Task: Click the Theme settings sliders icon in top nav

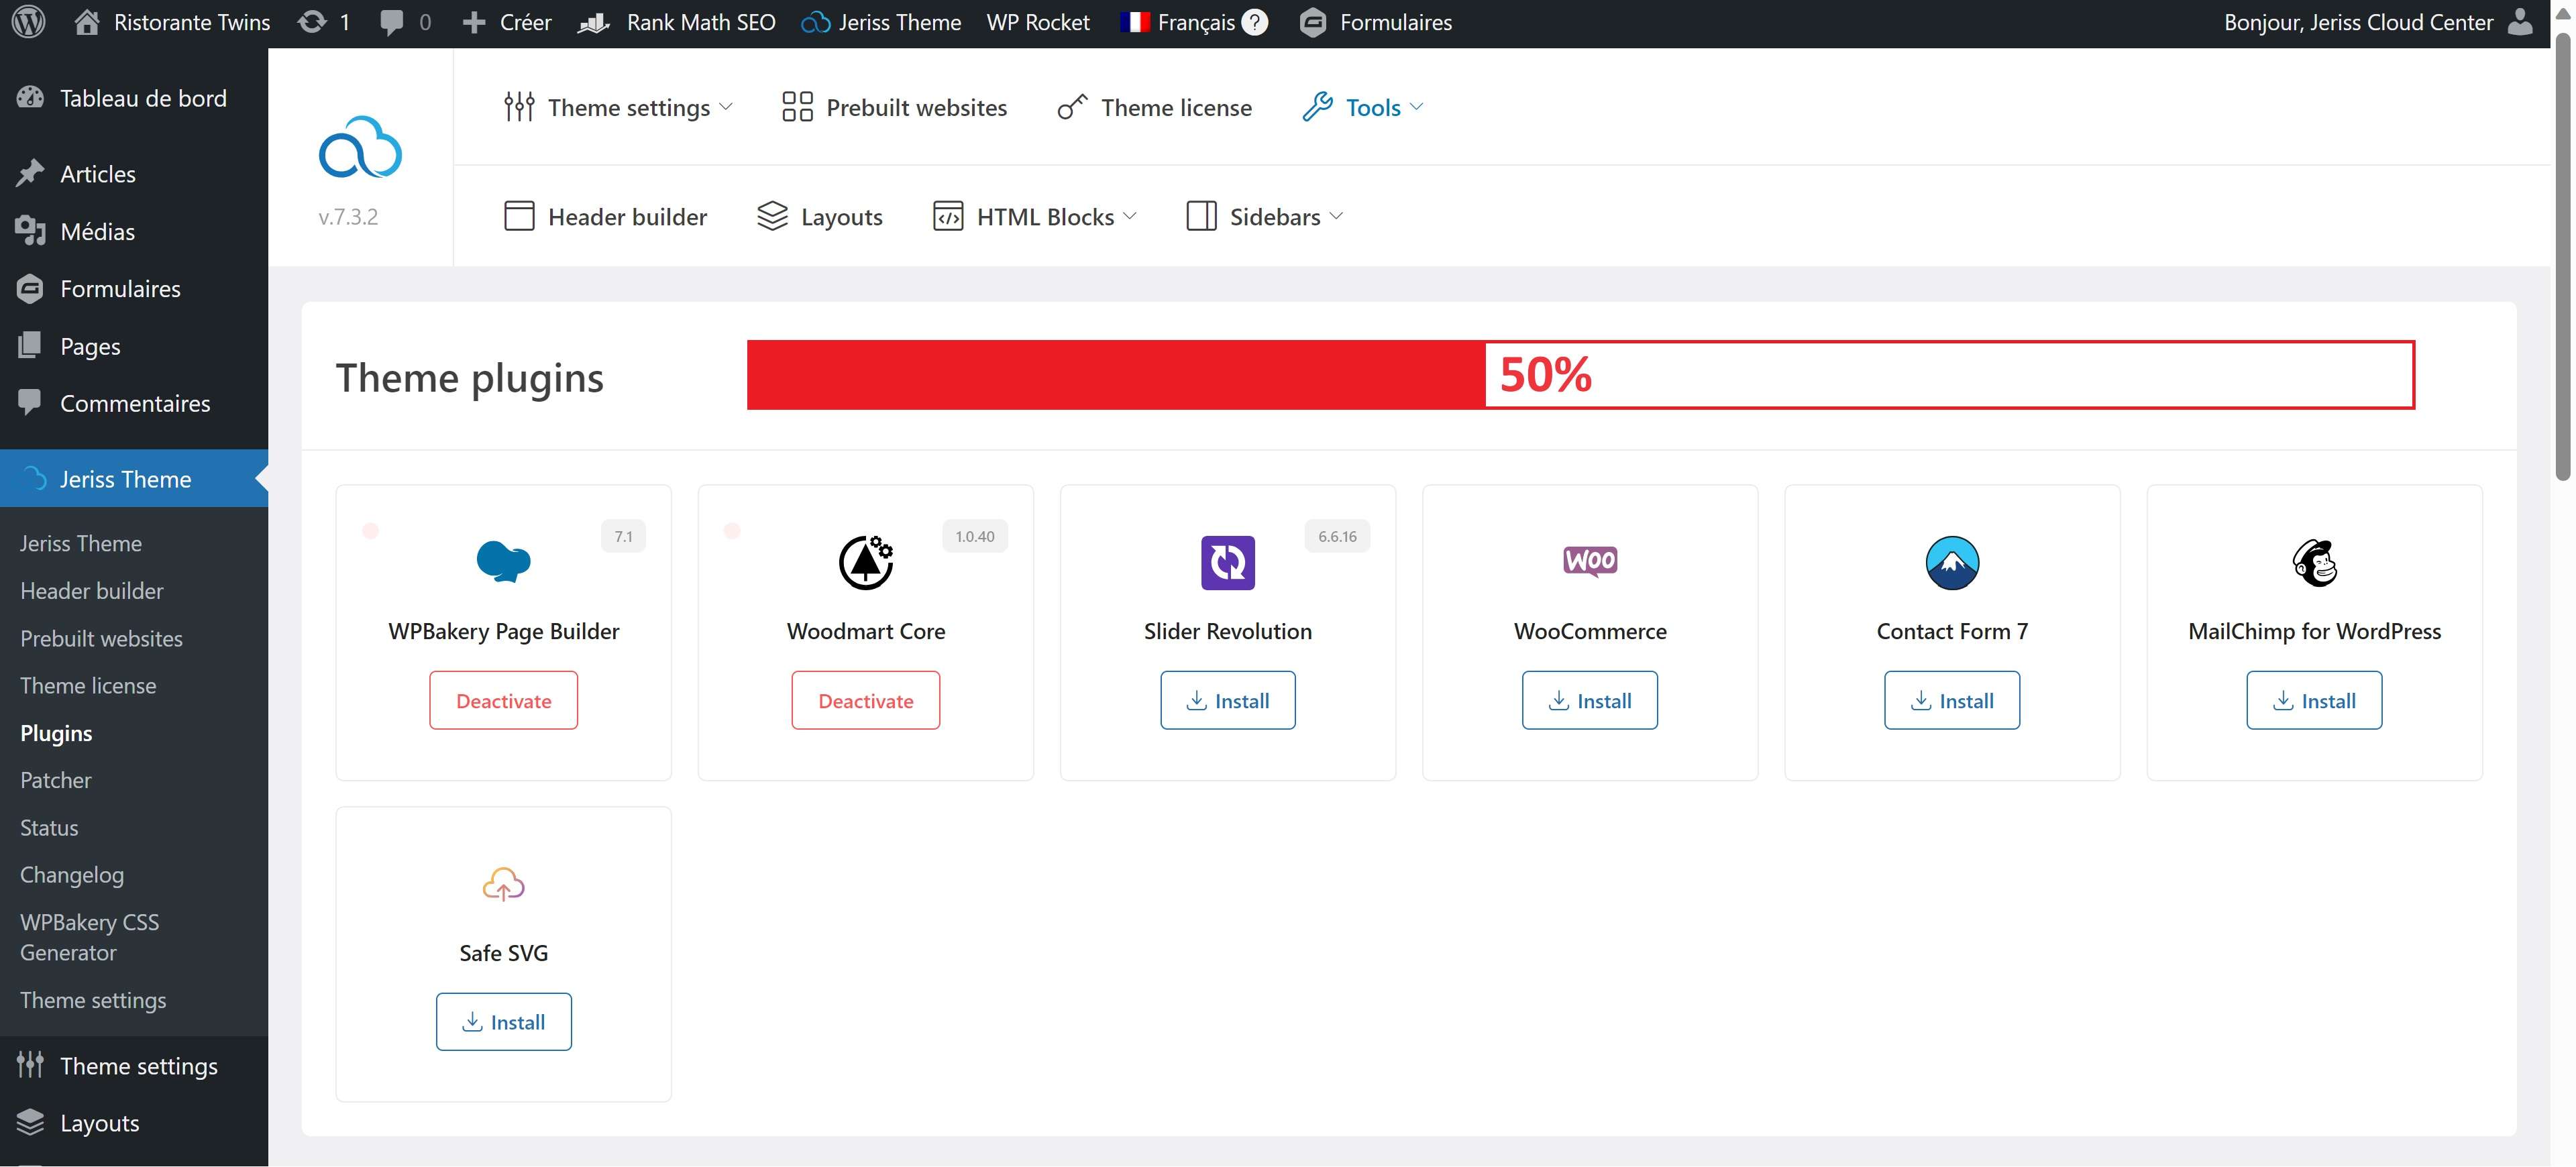Action: pos(519,107)
